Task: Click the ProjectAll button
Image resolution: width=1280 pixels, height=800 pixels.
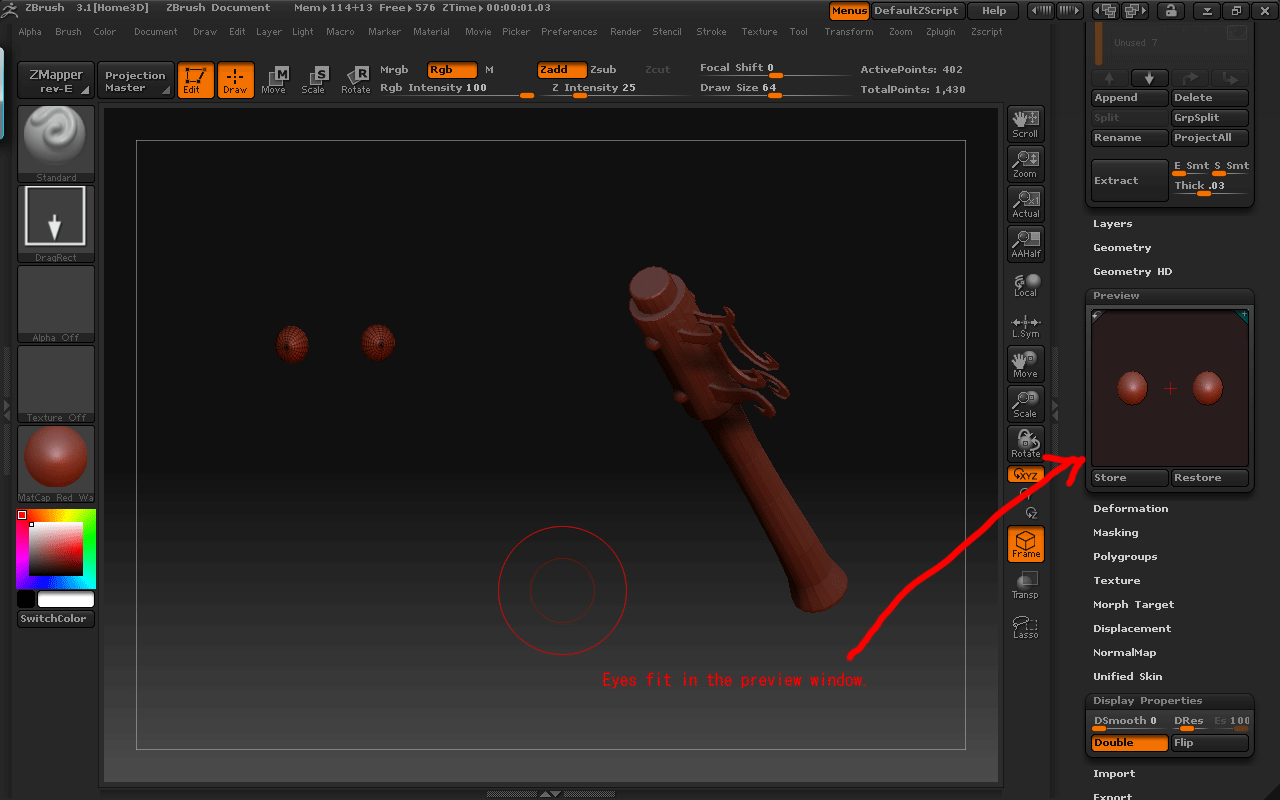Action: [x=1210, y=138]
